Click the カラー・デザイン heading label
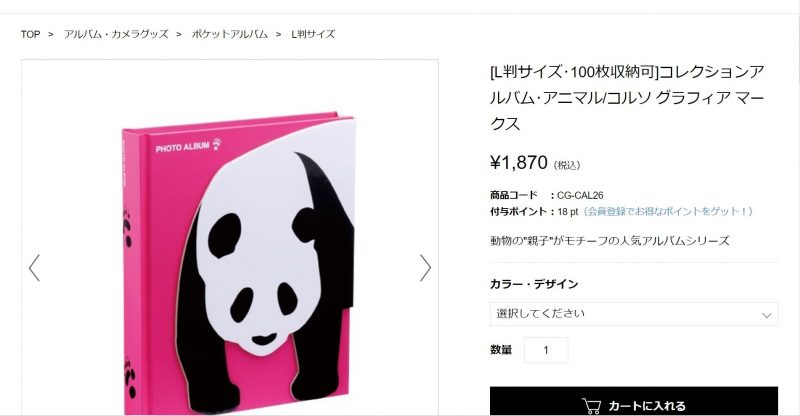Screen dimensions: 800x416 (x=534, y=284)
